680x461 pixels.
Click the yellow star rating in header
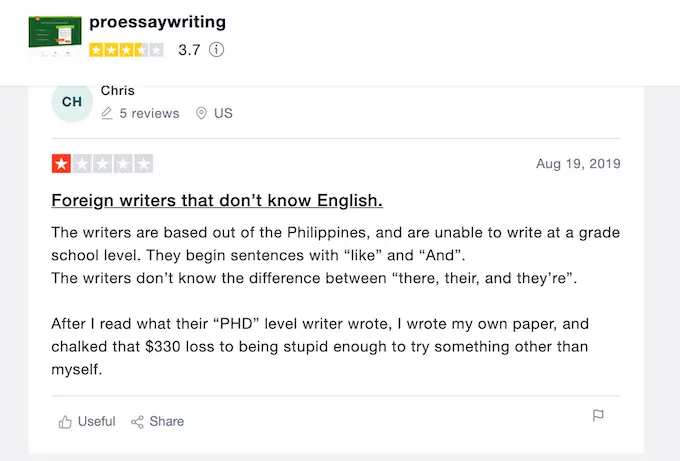click(x=126, y=49)
